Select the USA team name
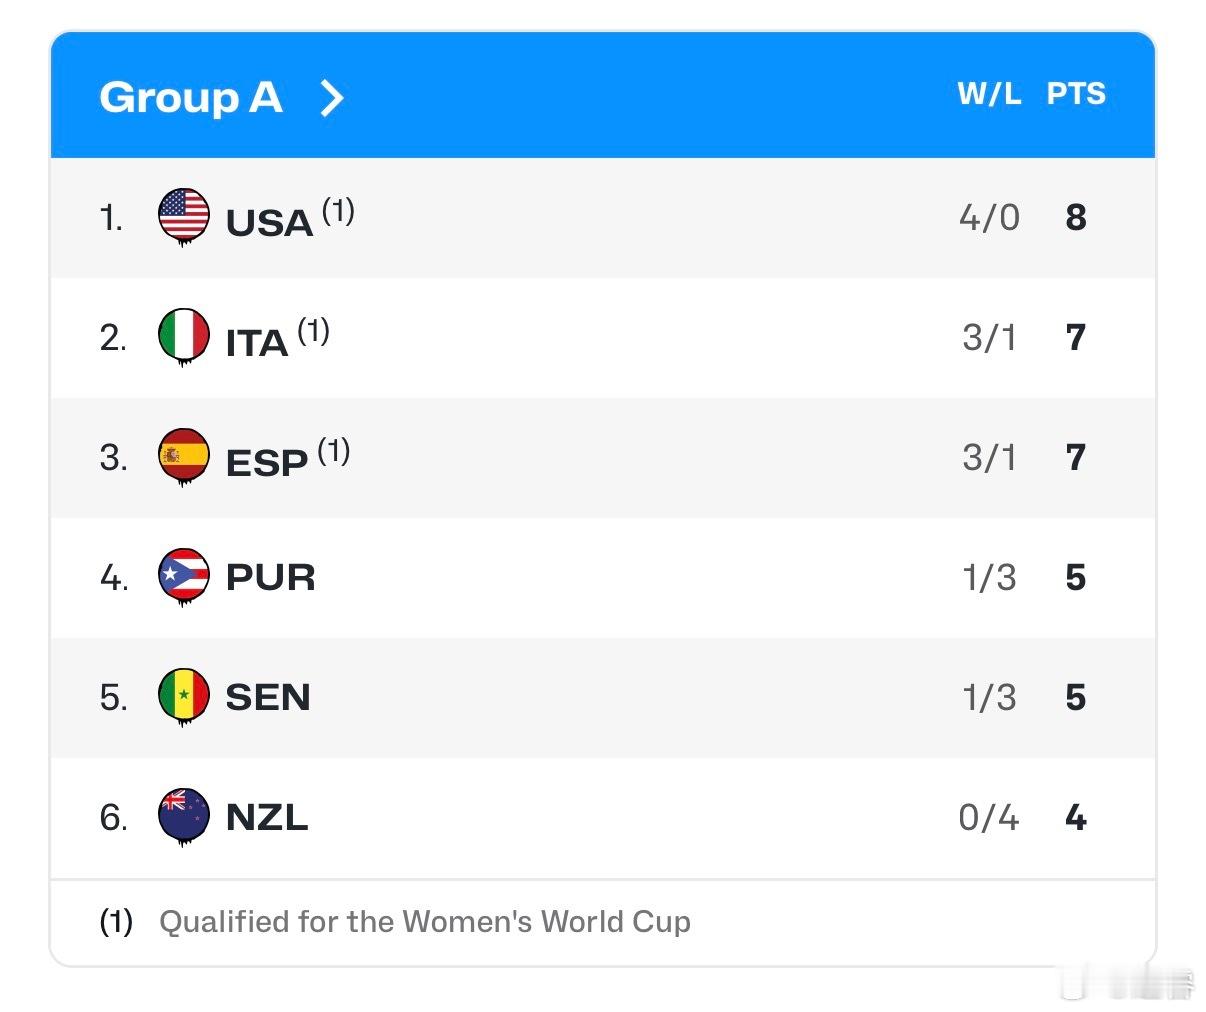Viewport: 1206px width, 1012px height. tap(269, 222)
